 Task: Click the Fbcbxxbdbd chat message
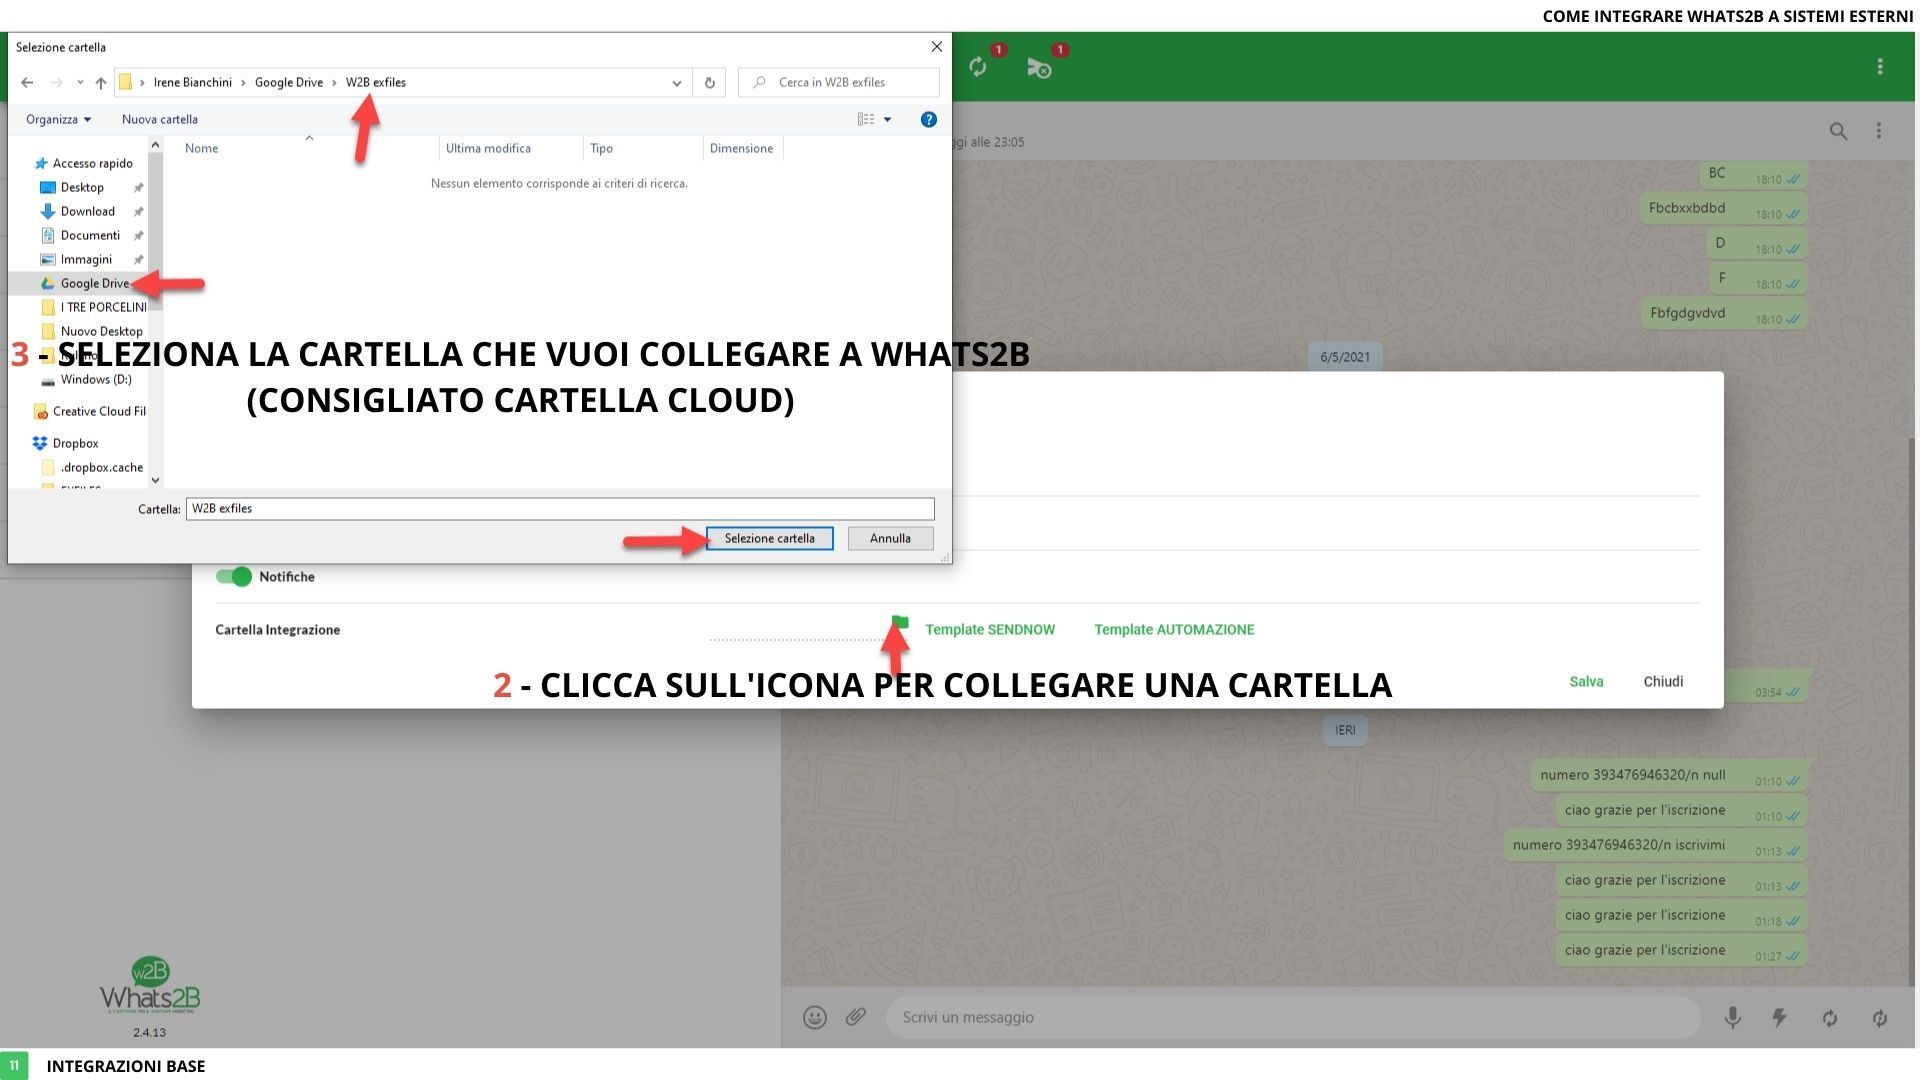click(1724, 209)
